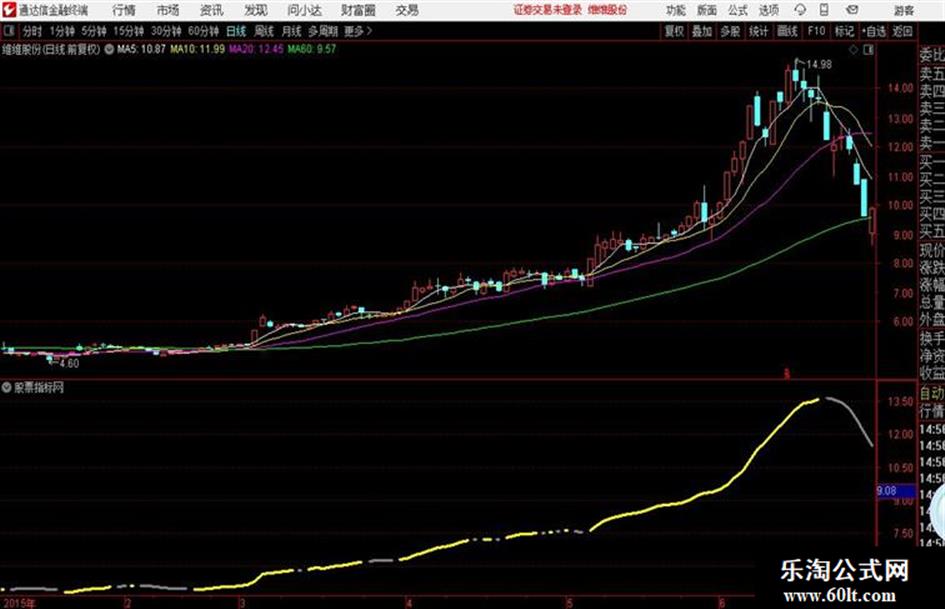Open the 问小达 menu
The image size is (945, 609).
point(304,10)
